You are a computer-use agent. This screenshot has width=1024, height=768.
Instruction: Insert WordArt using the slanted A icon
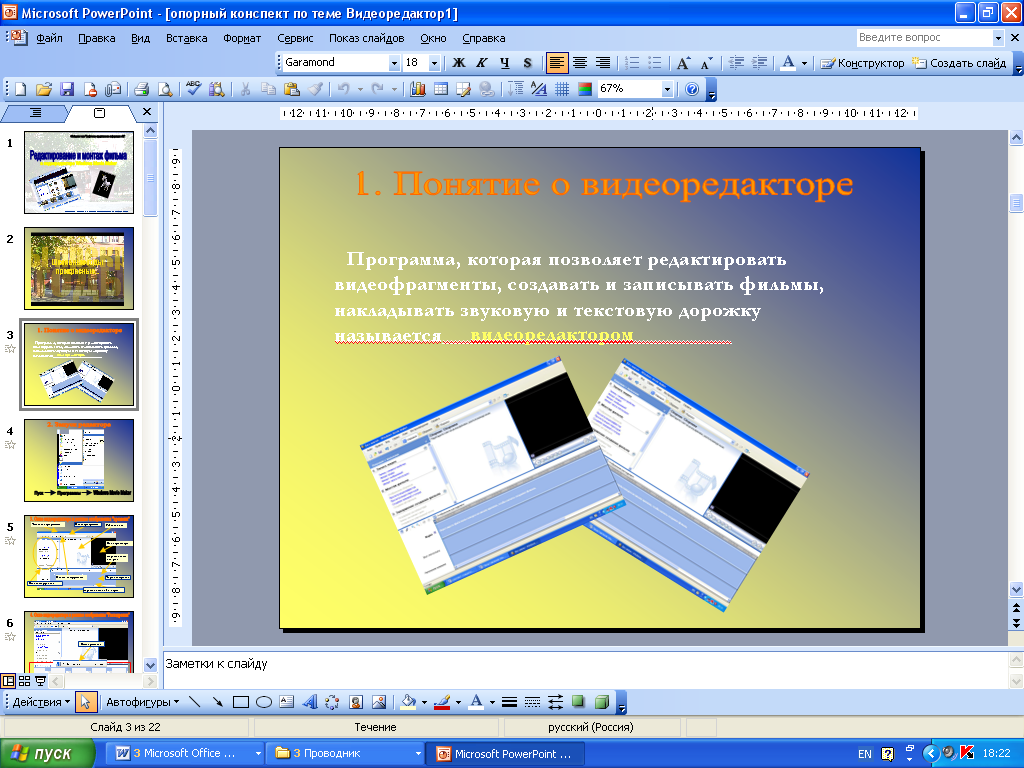(x=310, y=702)
